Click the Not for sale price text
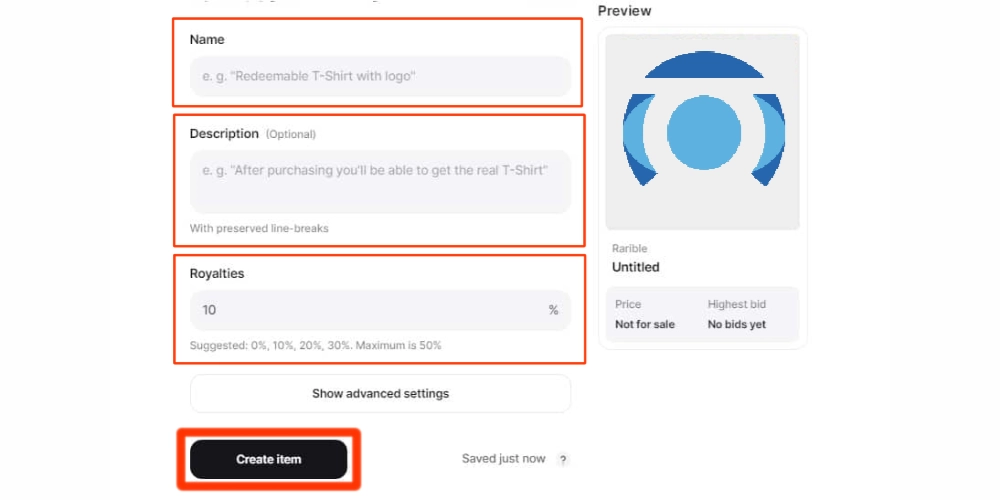The height and width of the screenshot is (500, 1000). click(x=646, y=324)
